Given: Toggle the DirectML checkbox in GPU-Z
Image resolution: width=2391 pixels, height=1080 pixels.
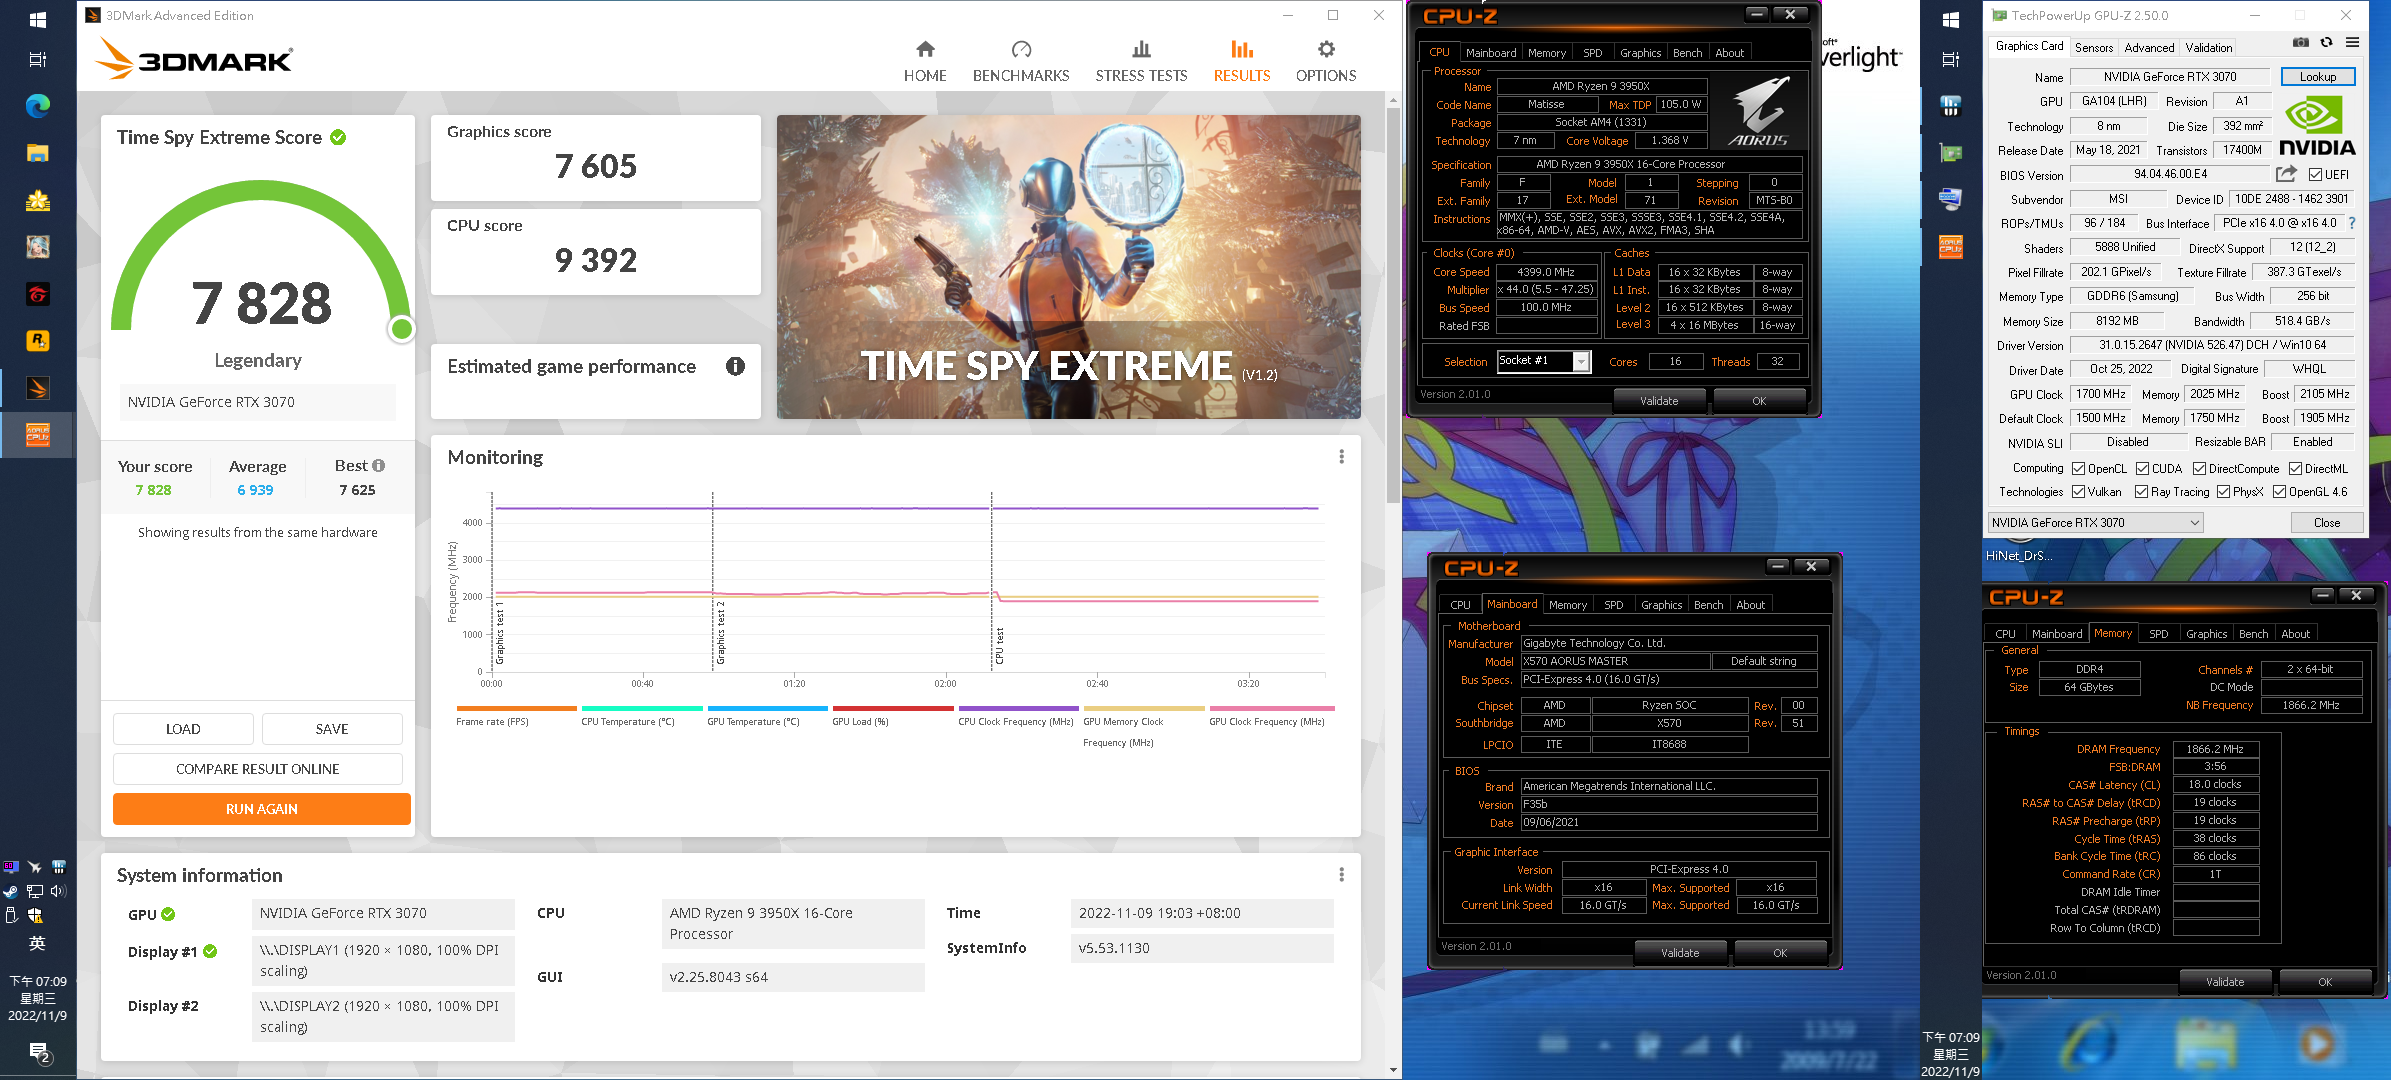Looking at the screenshot, I should 2295,468.
